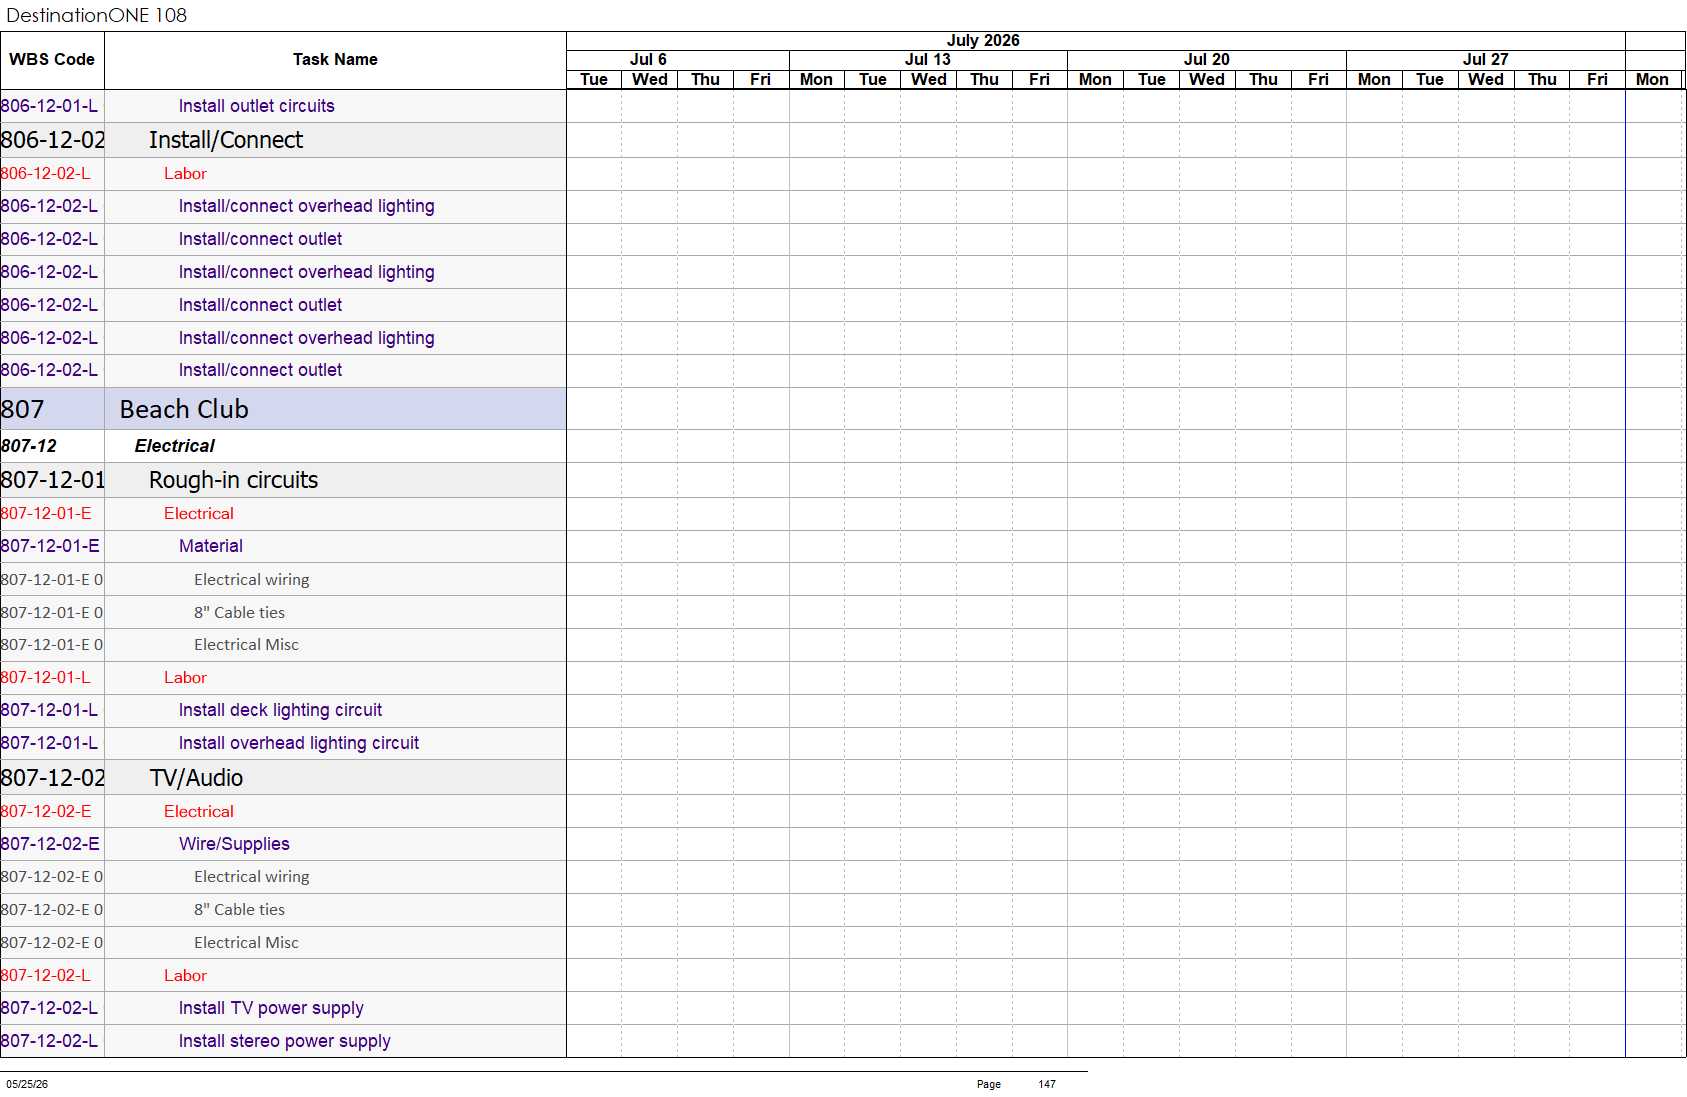
Task: Click the Page label in footer
Action: tap(989, 1084)
